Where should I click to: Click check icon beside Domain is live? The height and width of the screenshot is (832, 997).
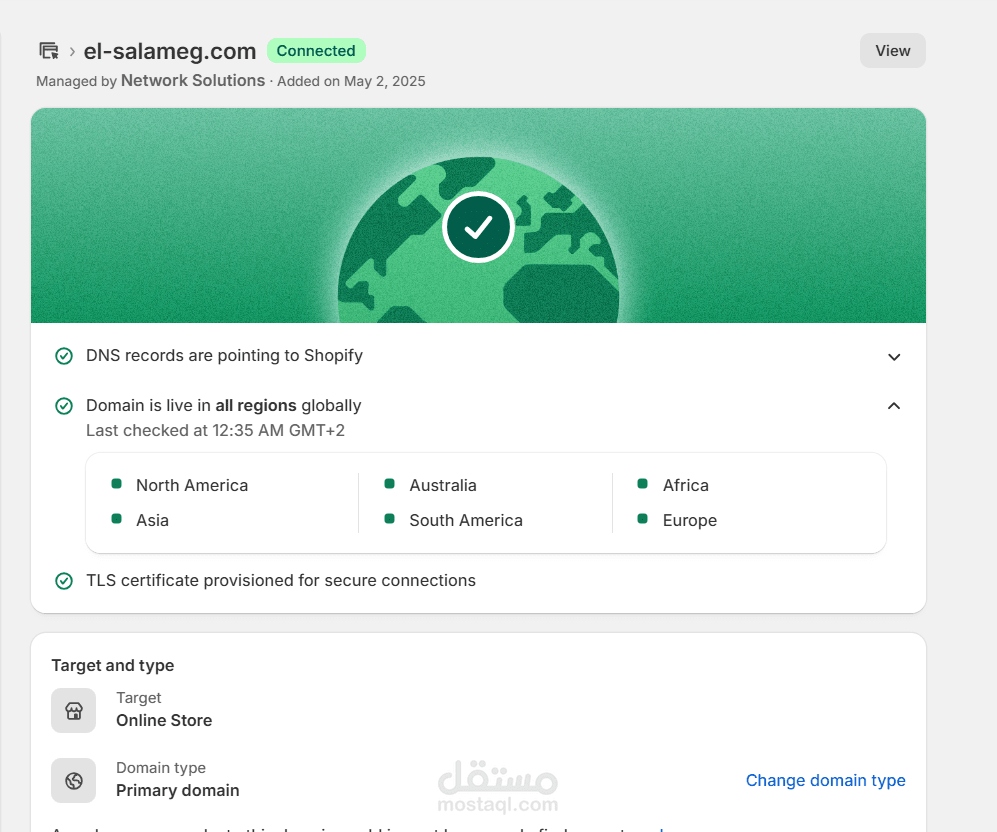(64, 406)
